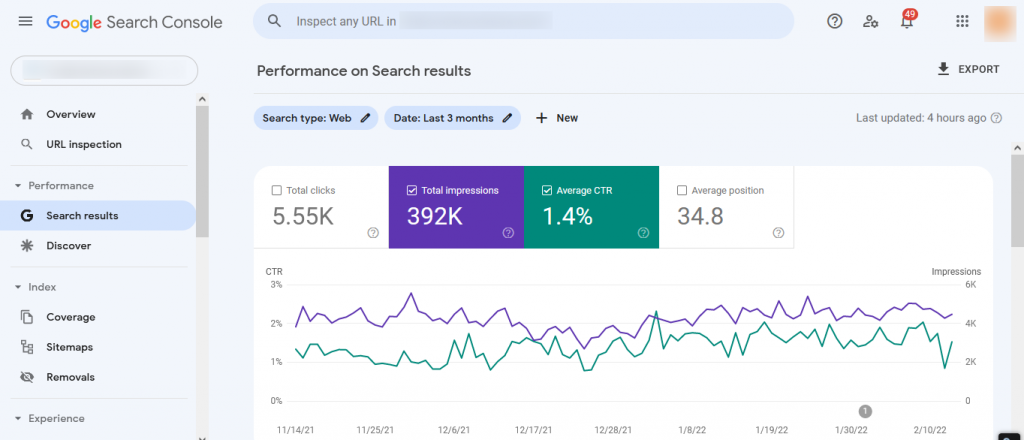
Task: Open Discover report in sidebar
Action: (x=98, y=245)
